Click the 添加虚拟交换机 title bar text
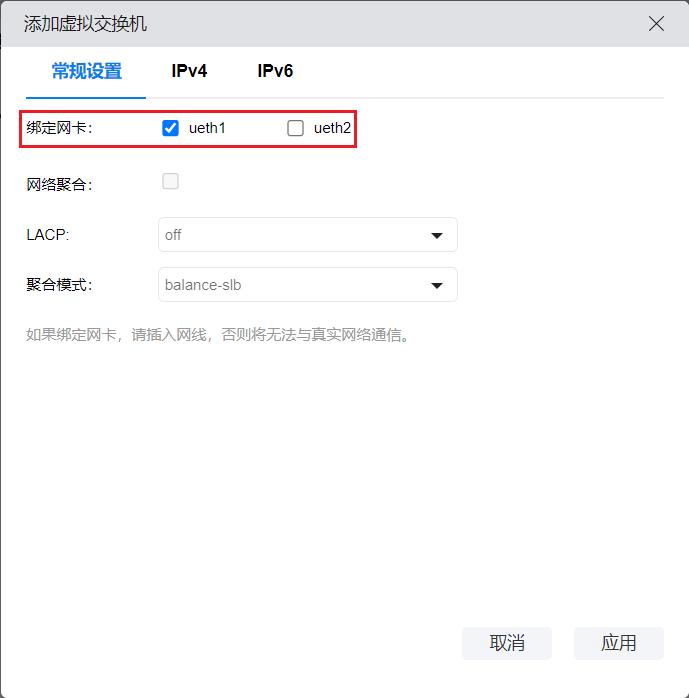Screen dimensions: 689x698 85,24
